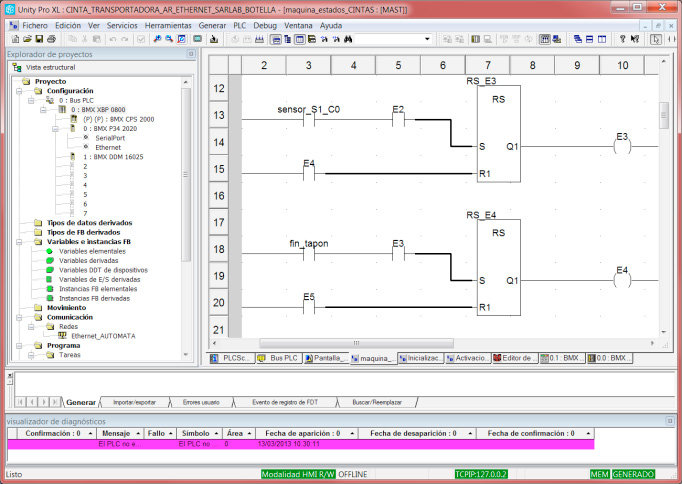Viewport: 682px width, 484px height.
Task: Select the help question mark toolbar icon
Action: tap(621, 39)
